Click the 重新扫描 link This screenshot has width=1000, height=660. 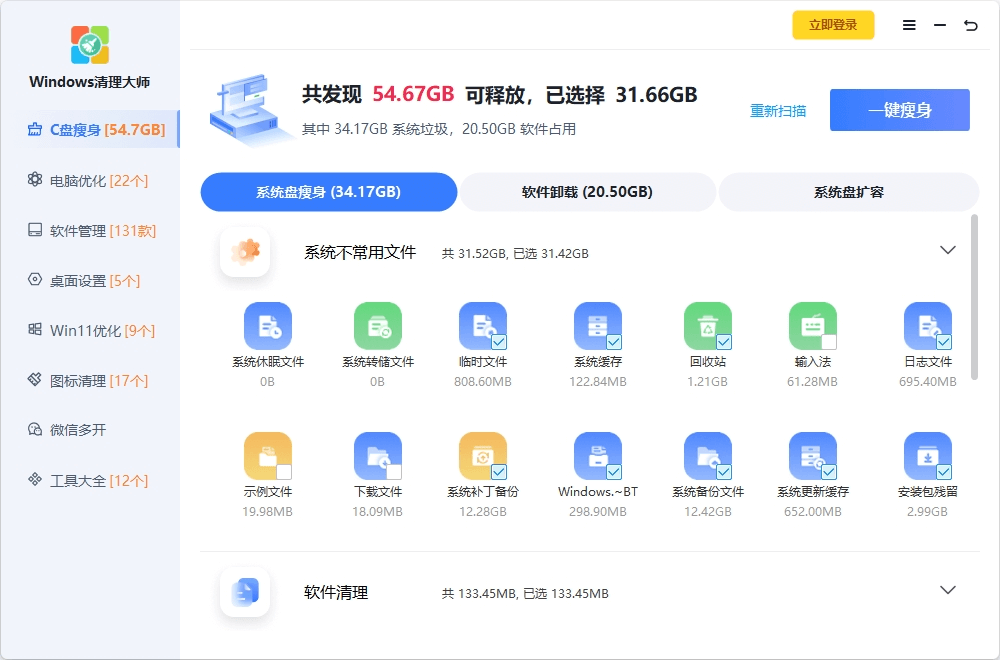[778, 111]
